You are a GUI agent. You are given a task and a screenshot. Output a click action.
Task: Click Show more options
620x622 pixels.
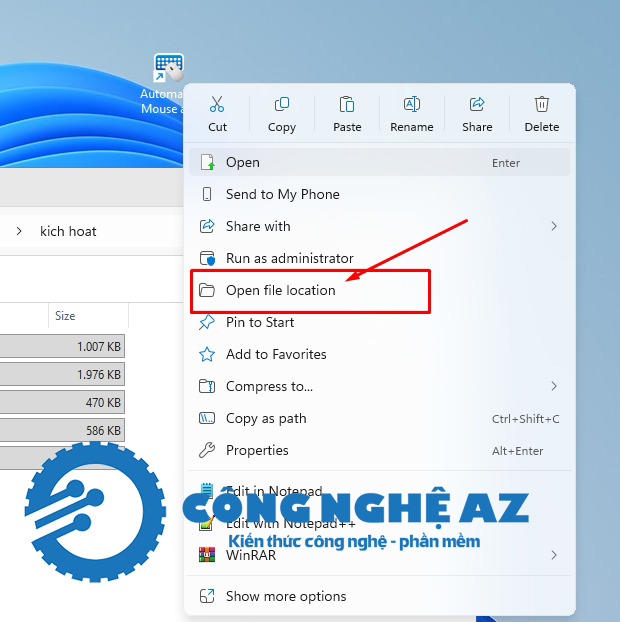pos(286,596)
